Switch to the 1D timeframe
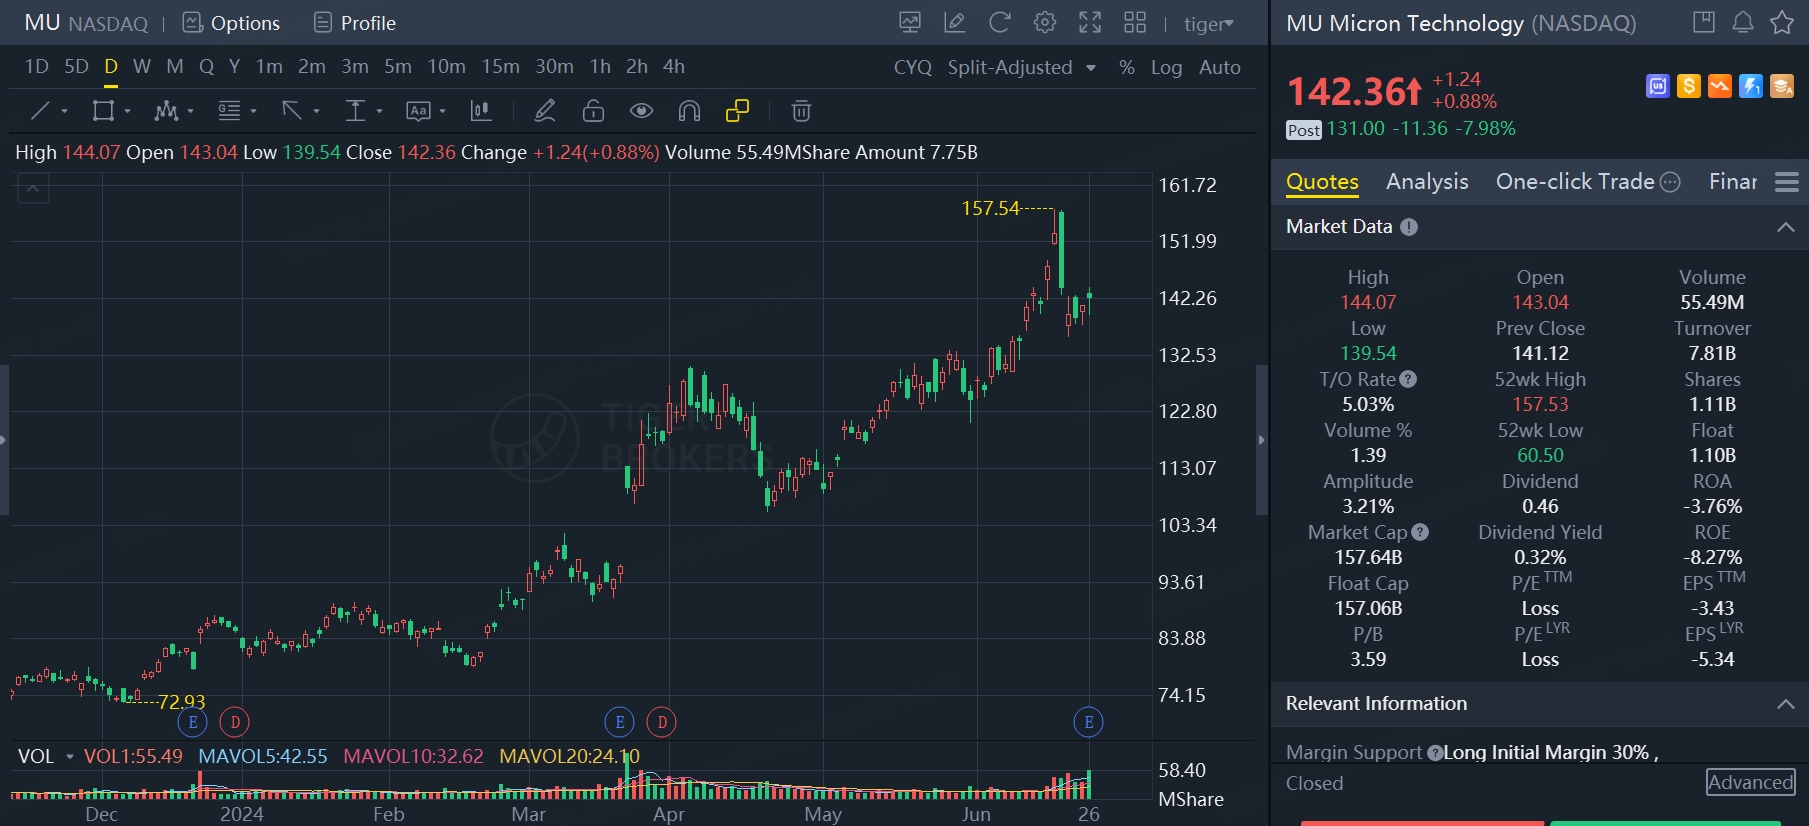This screenshot has width=1809, height=826. 37,67
